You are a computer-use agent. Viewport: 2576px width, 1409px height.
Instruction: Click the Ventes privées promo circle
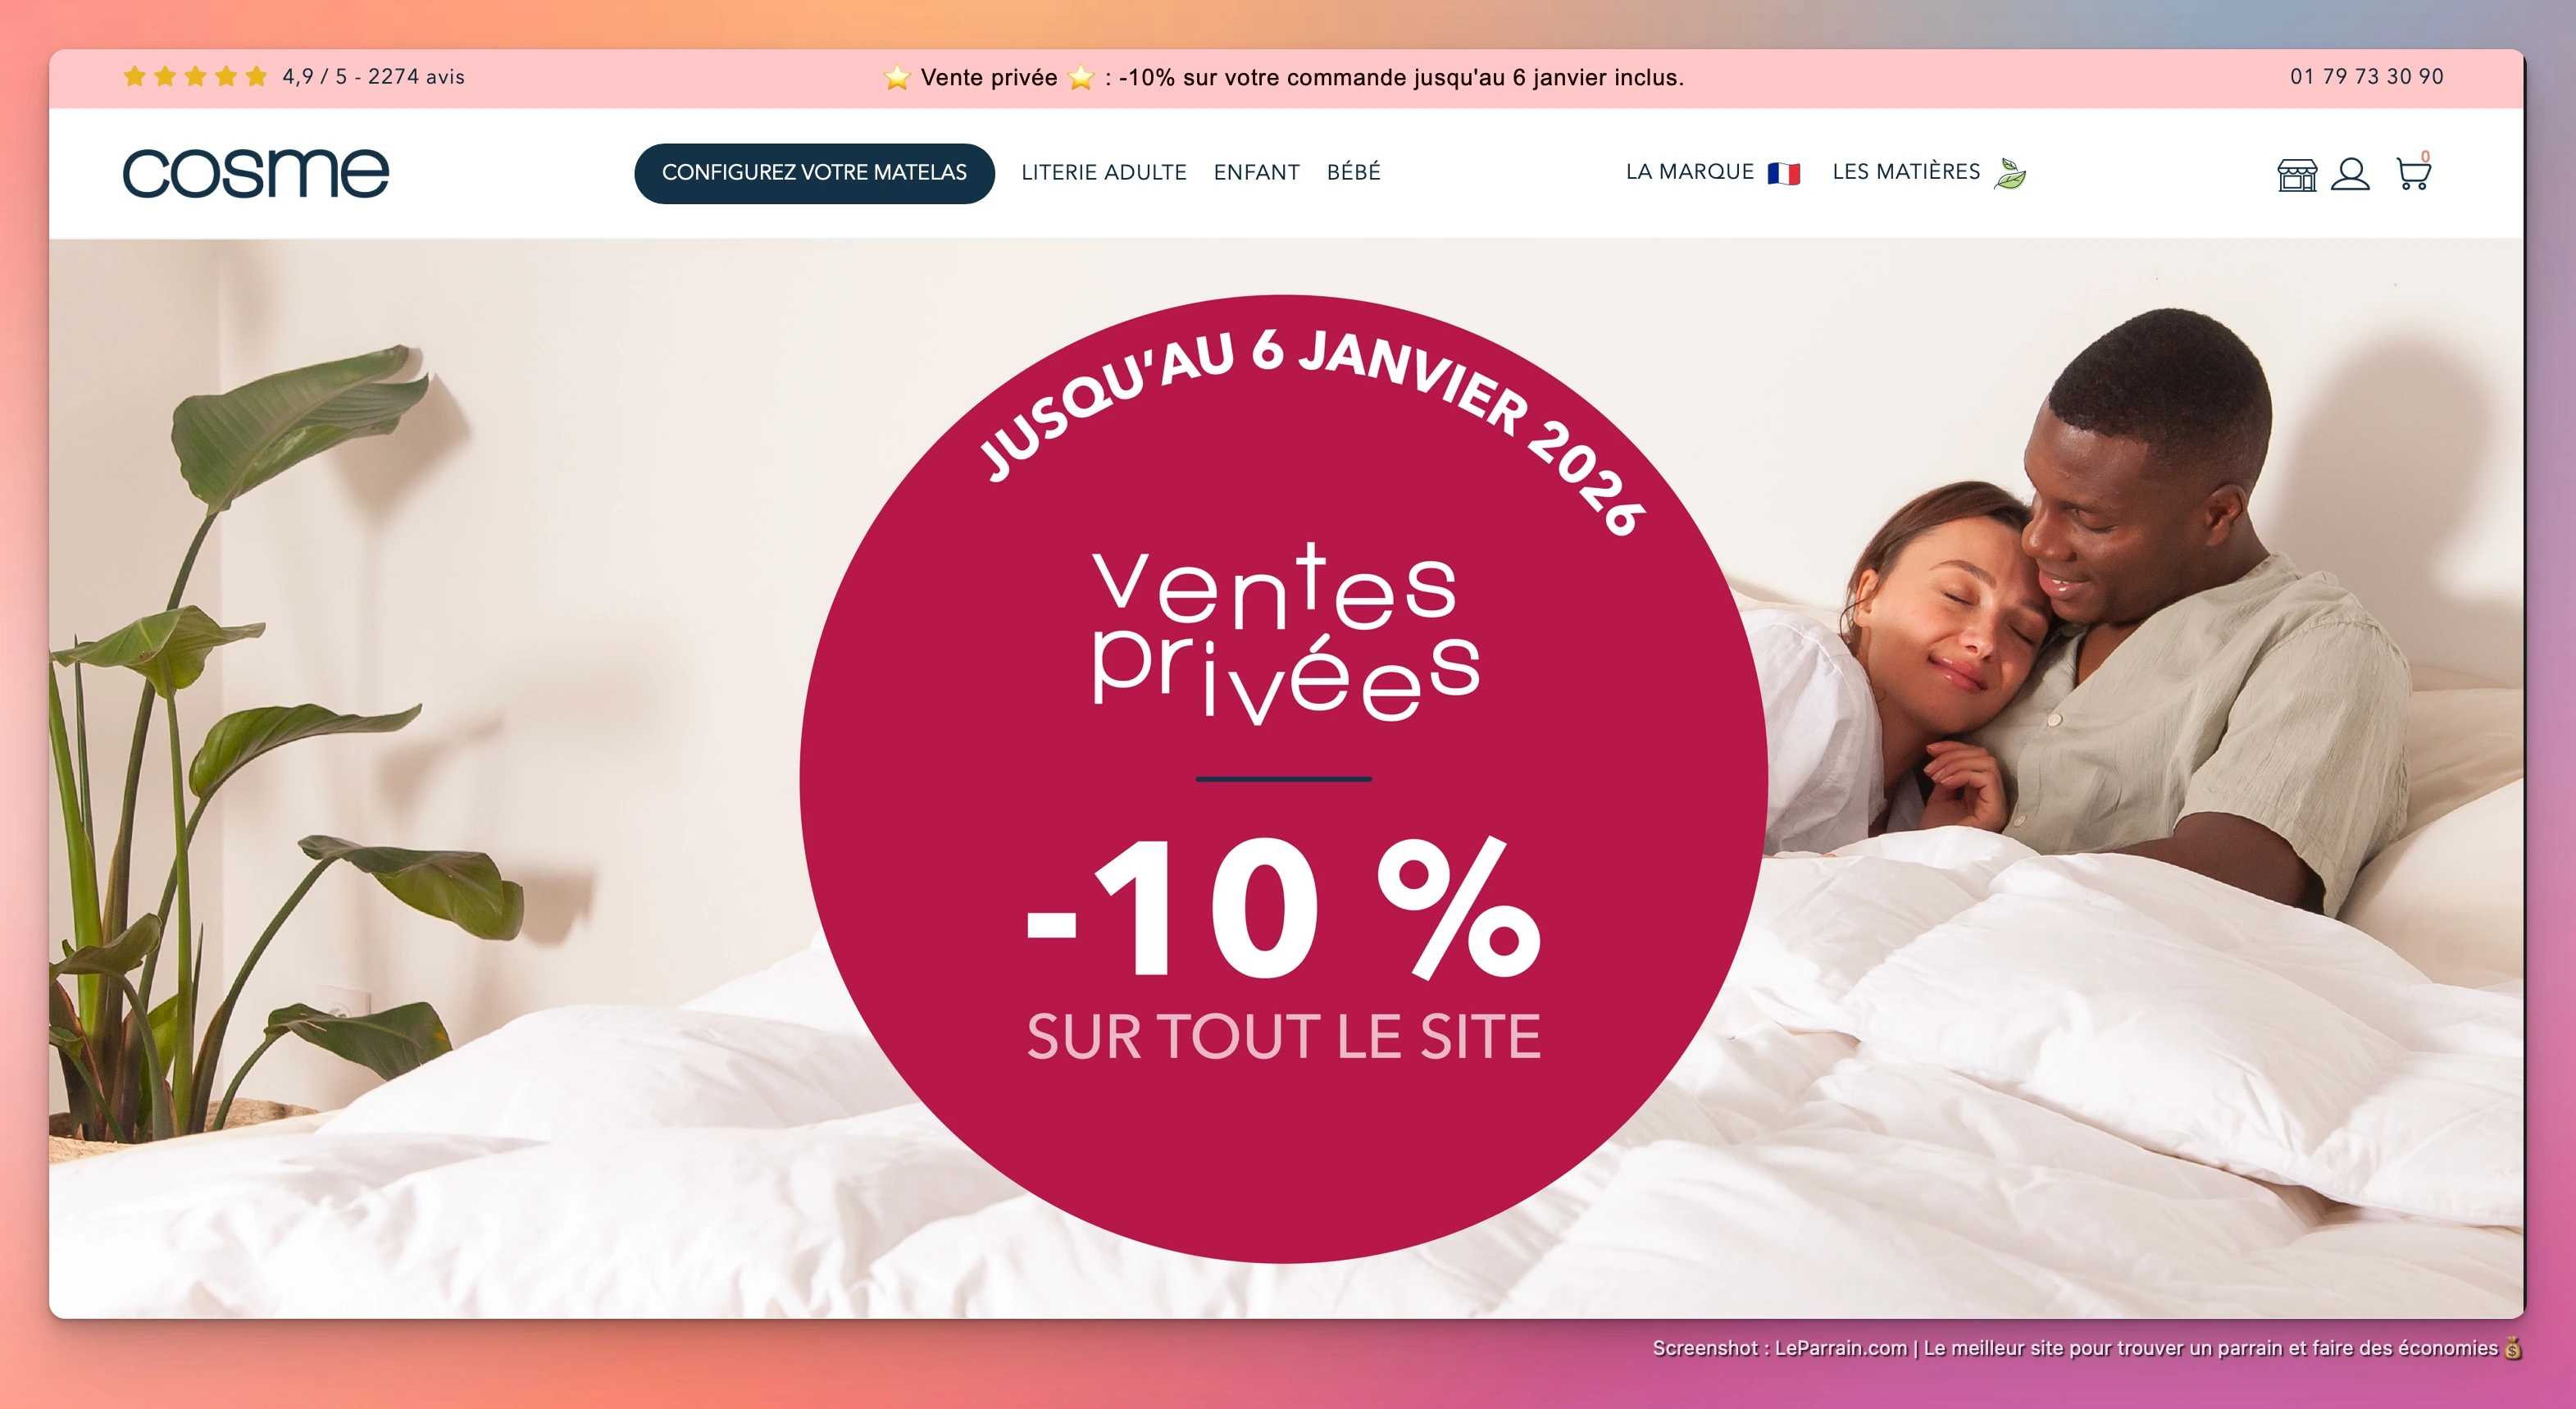pyautogui.click(x=1283, y=778)
